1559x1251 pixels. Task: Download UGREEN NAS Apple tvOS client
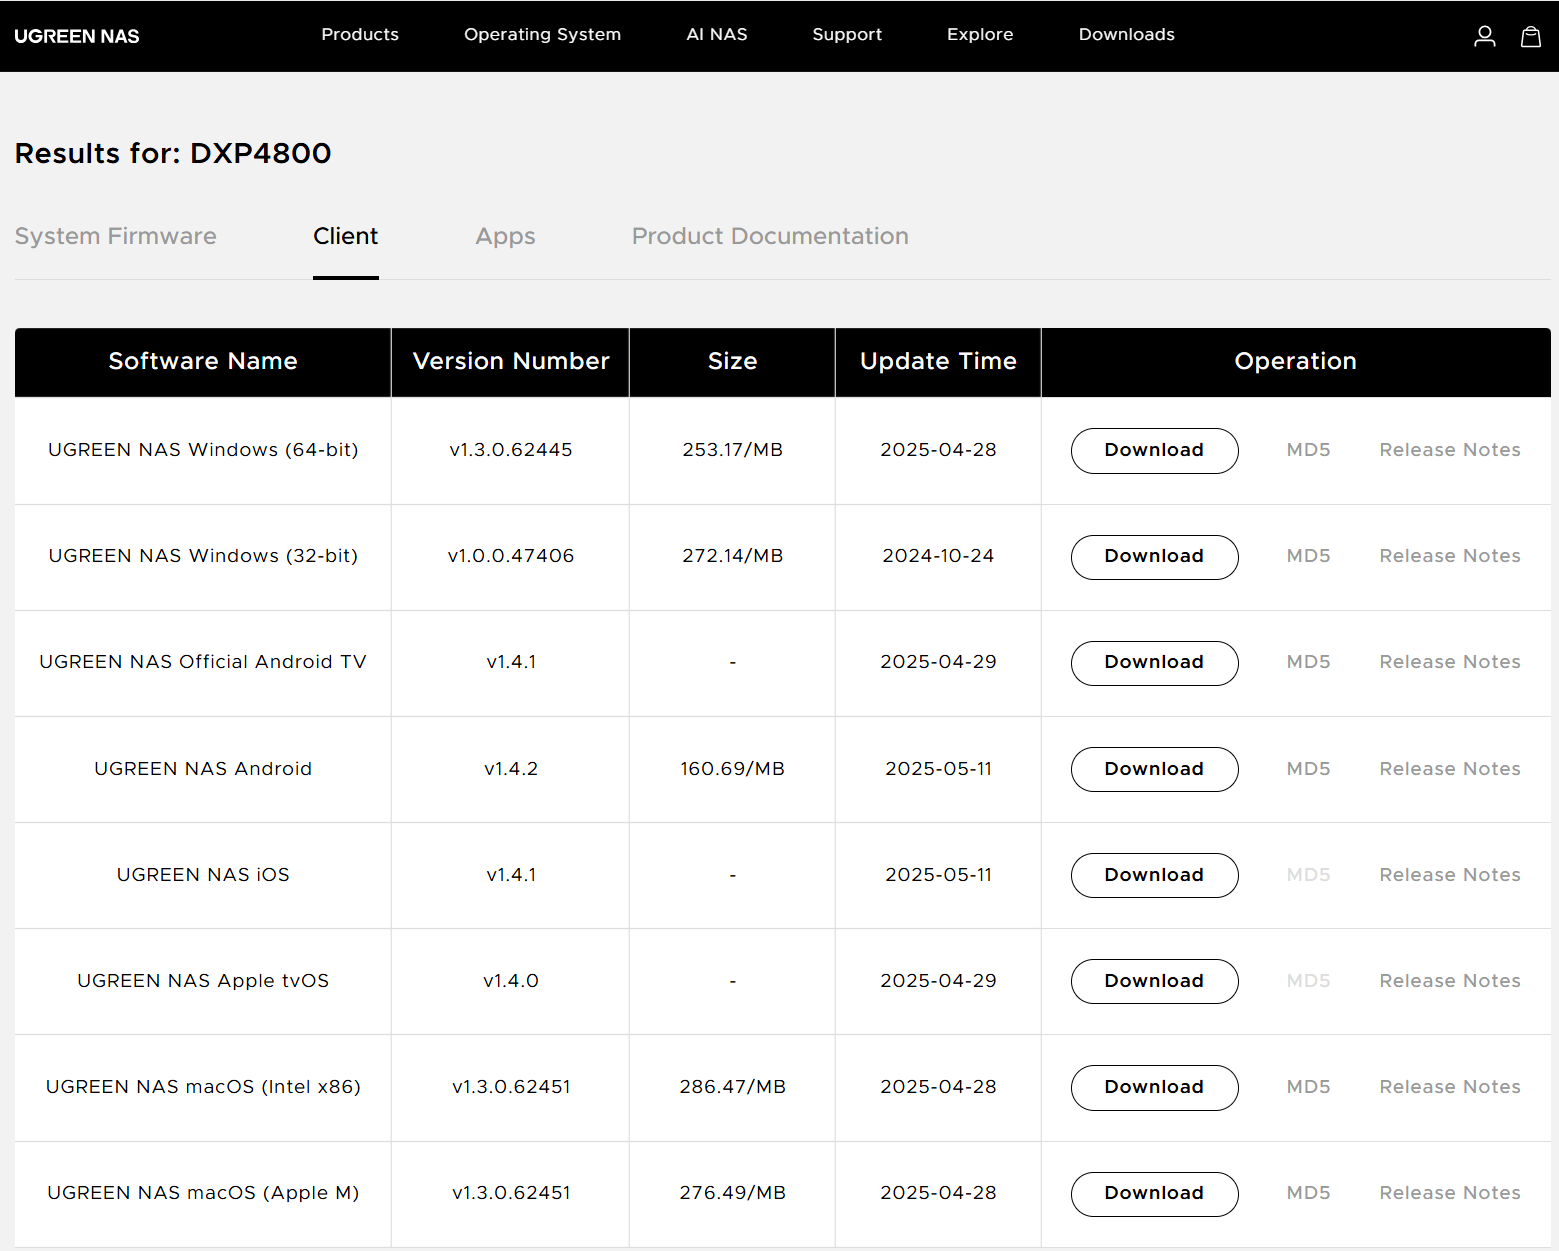1155,981
